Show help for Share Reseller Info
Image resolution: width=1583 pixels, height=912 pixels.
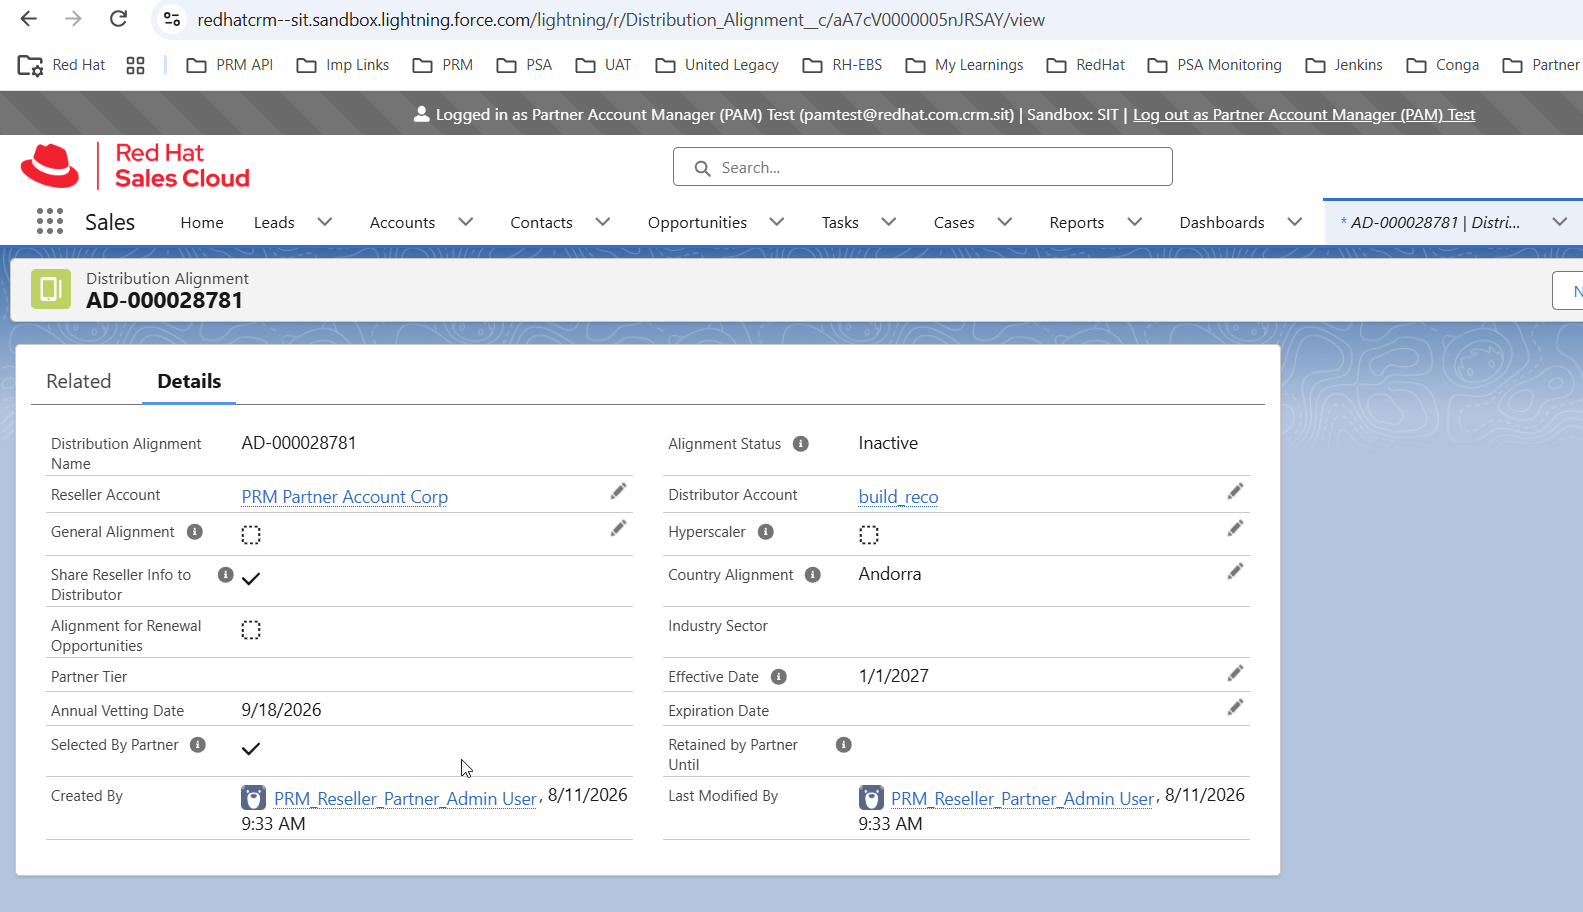pos(226,575)
